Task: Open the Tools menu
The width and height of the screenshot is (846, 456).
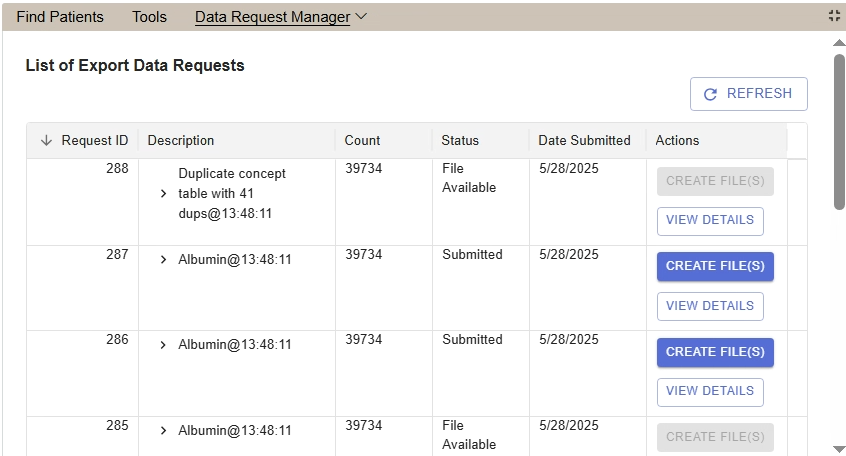Action: click(149, 17)
